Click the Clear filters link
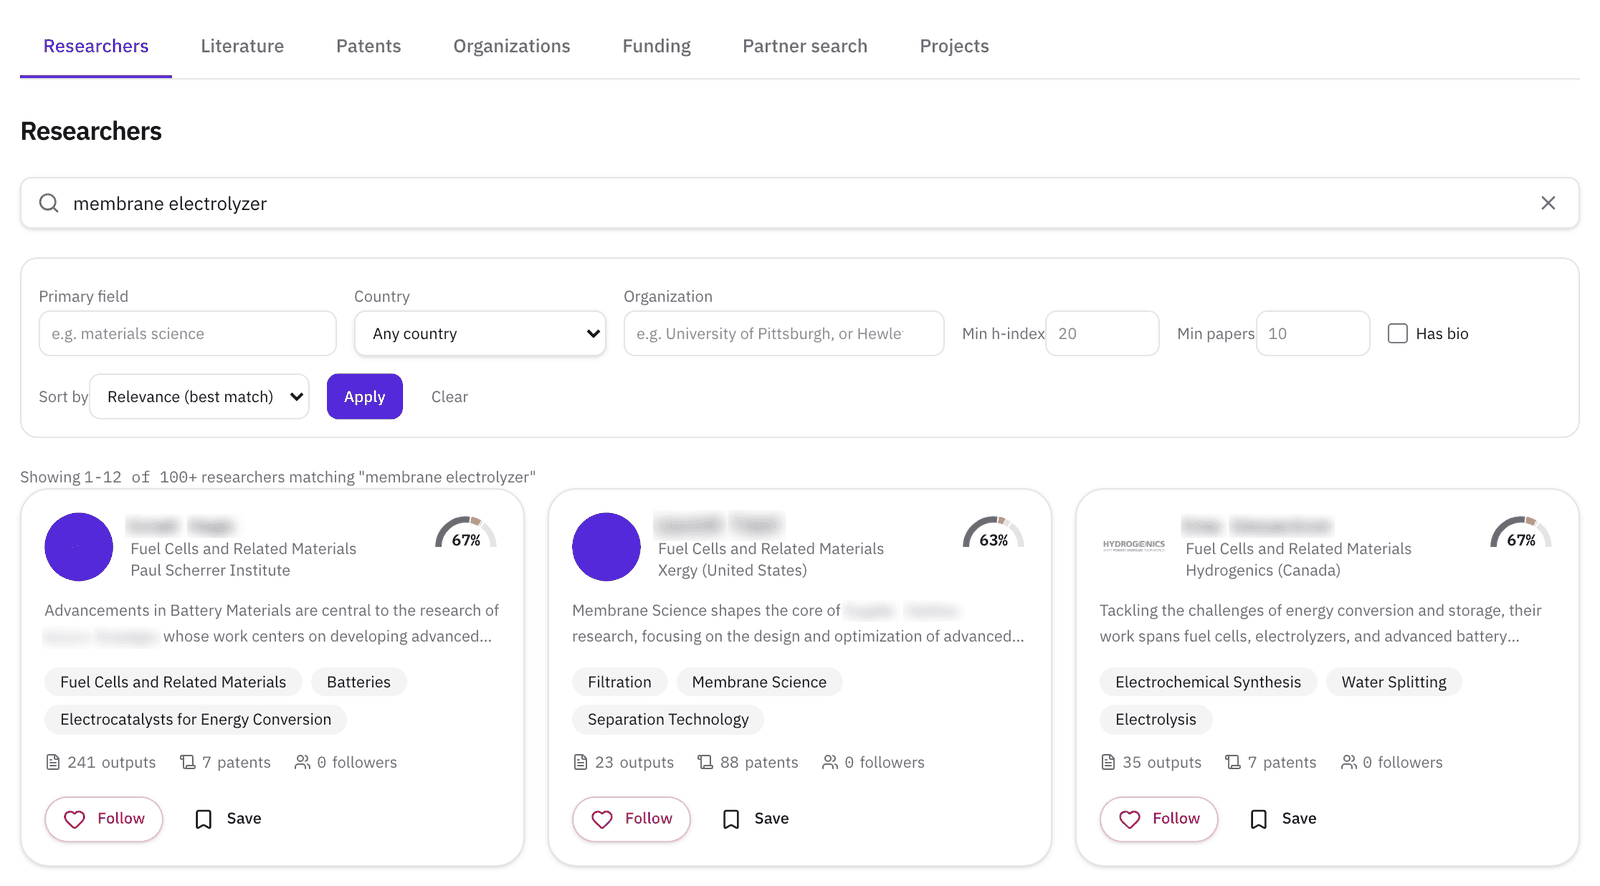1600x886 pixels. [449, 397]
